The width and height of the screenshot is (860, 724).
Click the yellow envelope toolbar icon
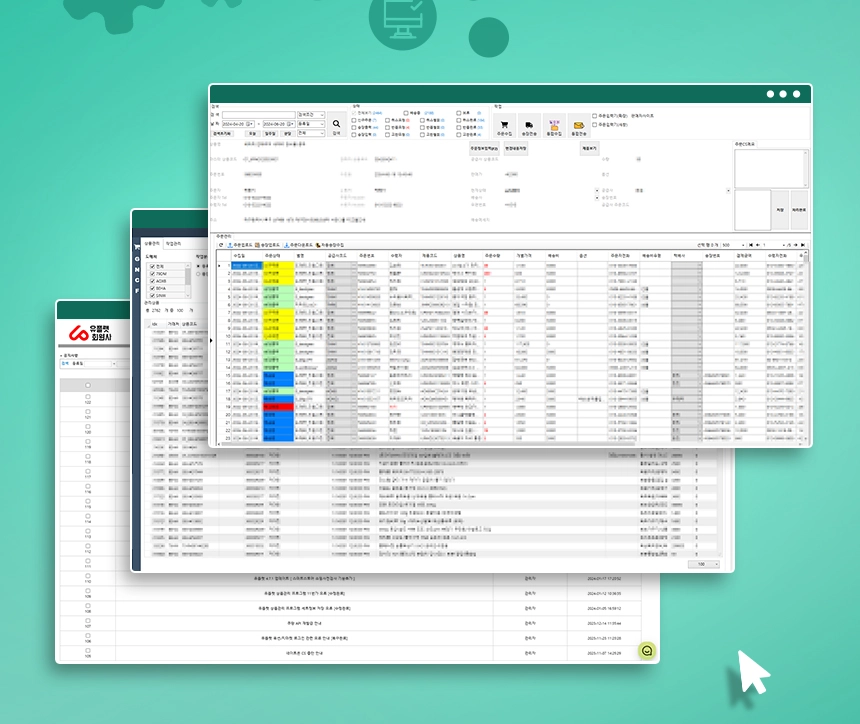coord(579,126)
